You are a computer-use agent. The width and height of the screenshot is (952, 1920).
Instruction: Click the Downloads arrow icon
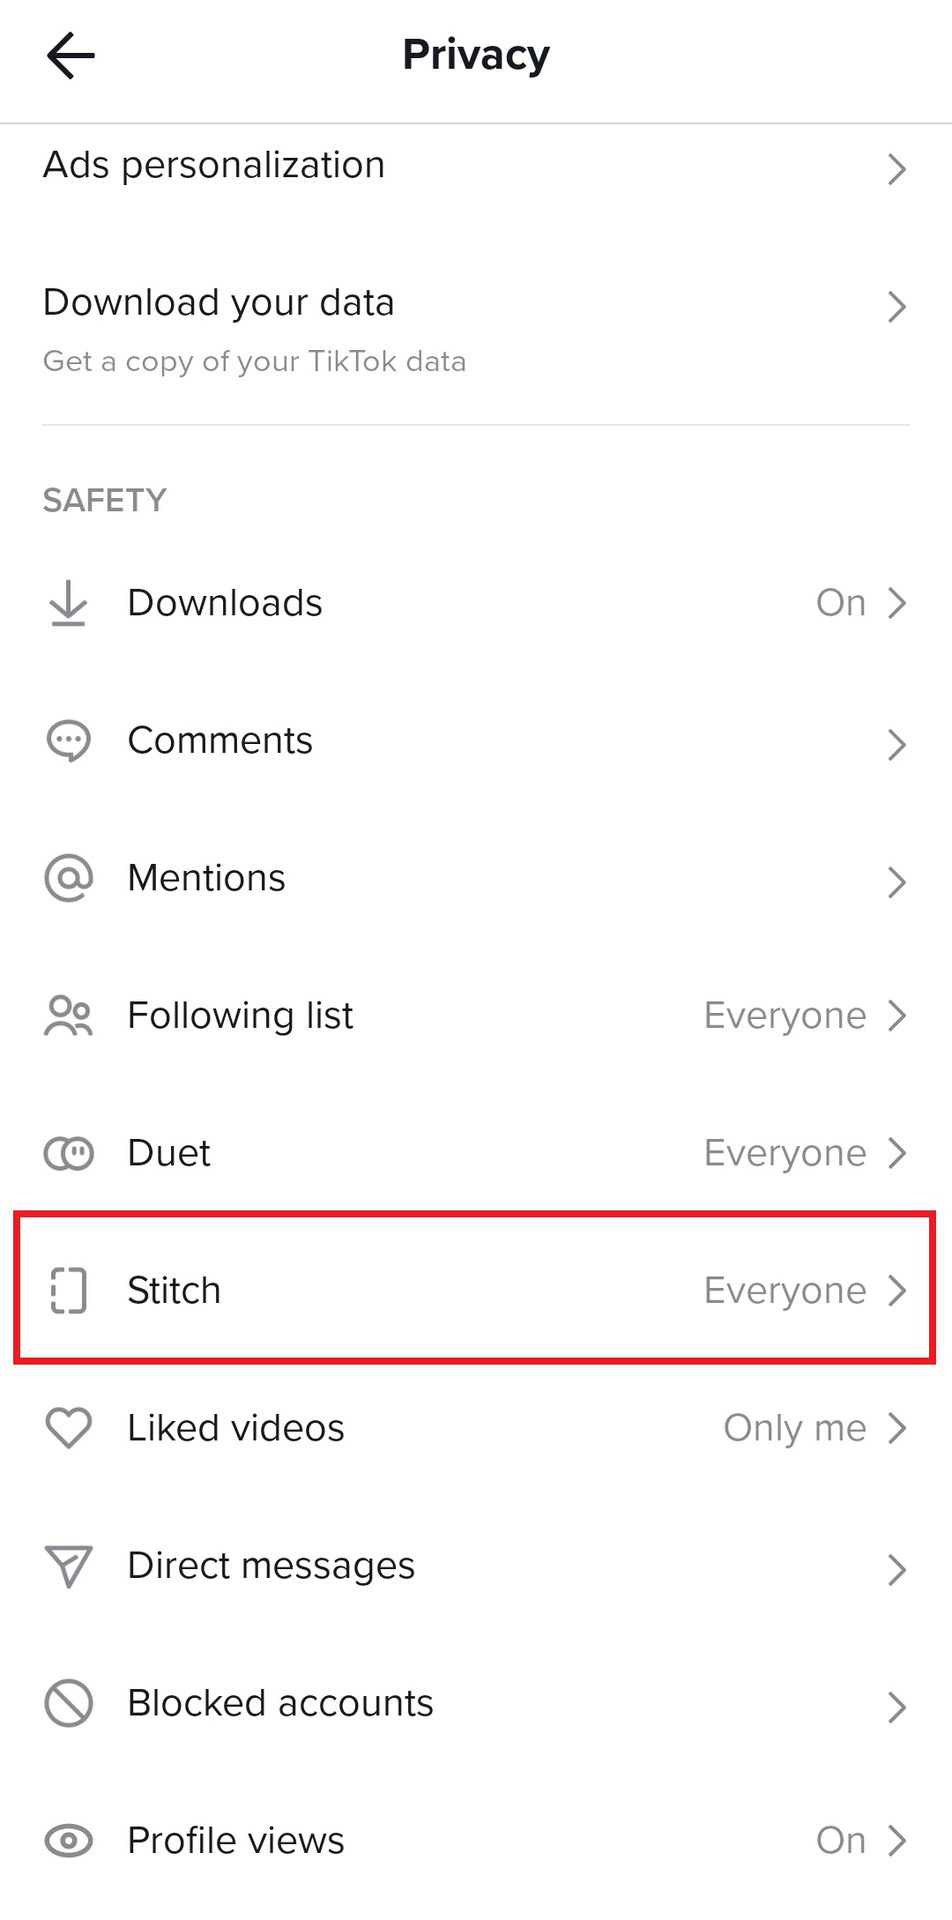(x=68, y=603)
